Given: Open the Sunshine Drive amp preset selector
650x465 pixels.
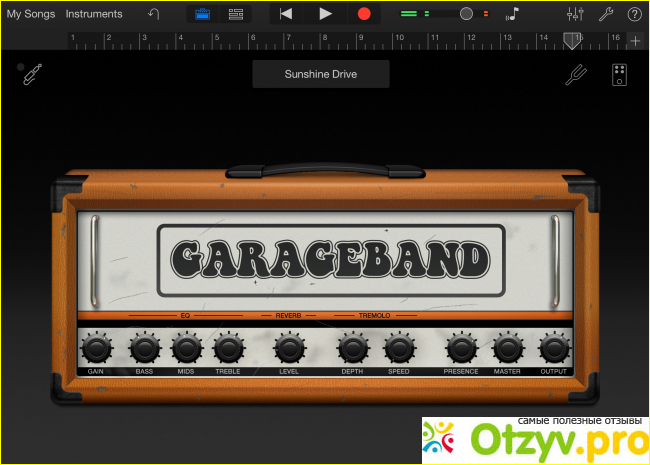Looking at the screenshot, I should 320,74.
